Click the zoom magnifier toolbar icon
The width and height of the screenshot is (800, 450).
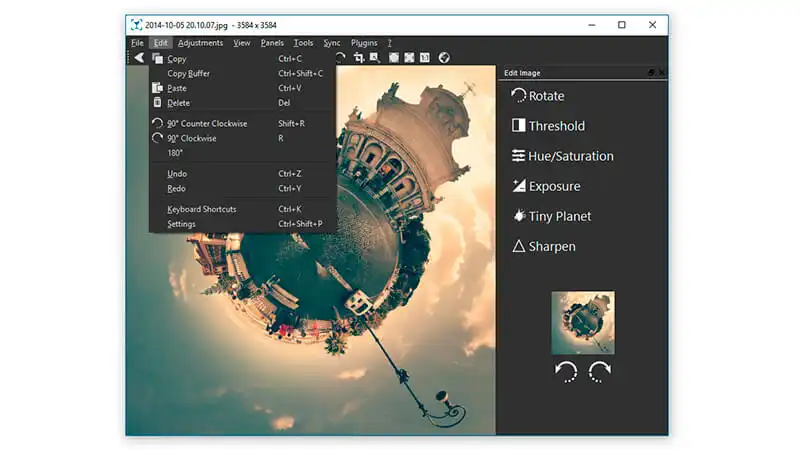[x=375, y=58]
